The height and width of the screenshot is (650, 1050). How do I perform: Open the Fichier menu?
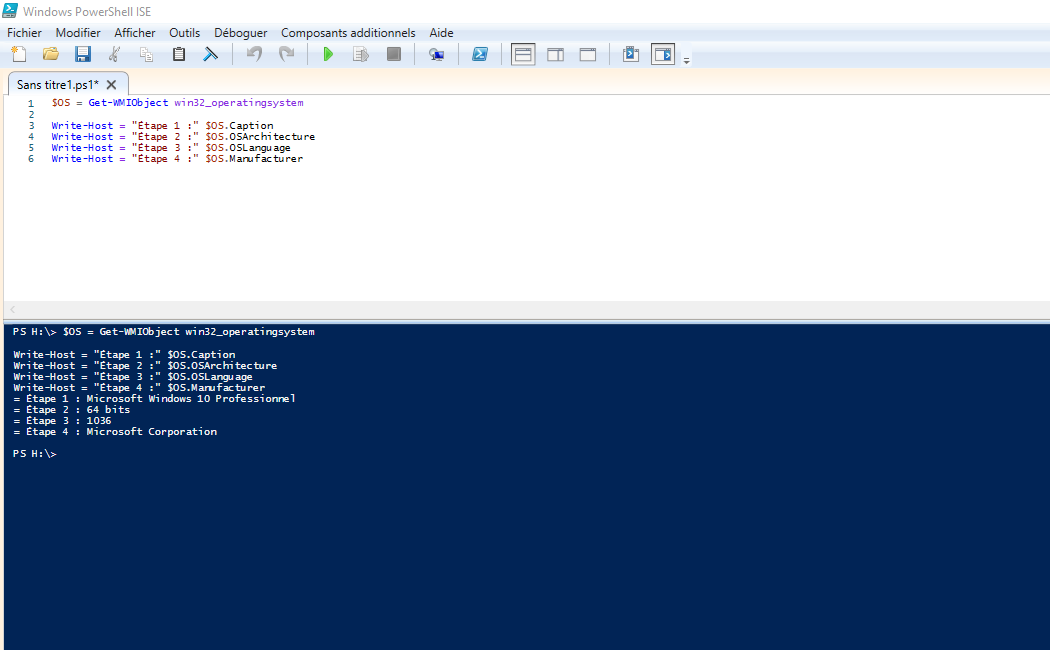click(24, 33)
